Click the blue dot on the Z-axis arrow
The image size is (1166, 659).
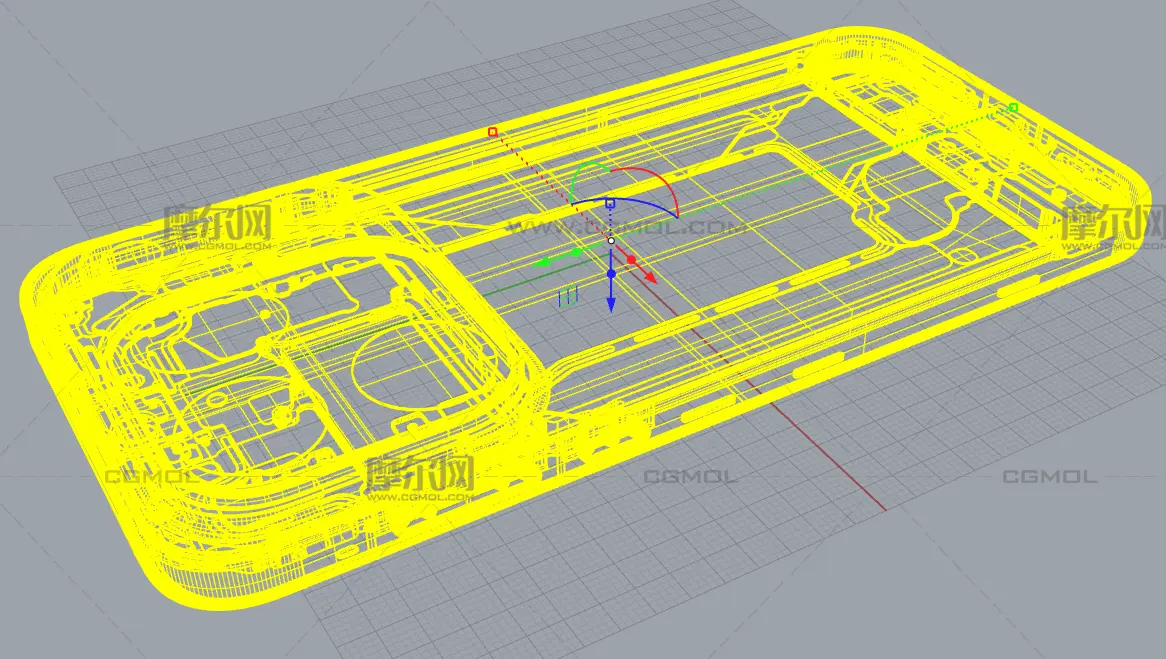coord(611,274)
